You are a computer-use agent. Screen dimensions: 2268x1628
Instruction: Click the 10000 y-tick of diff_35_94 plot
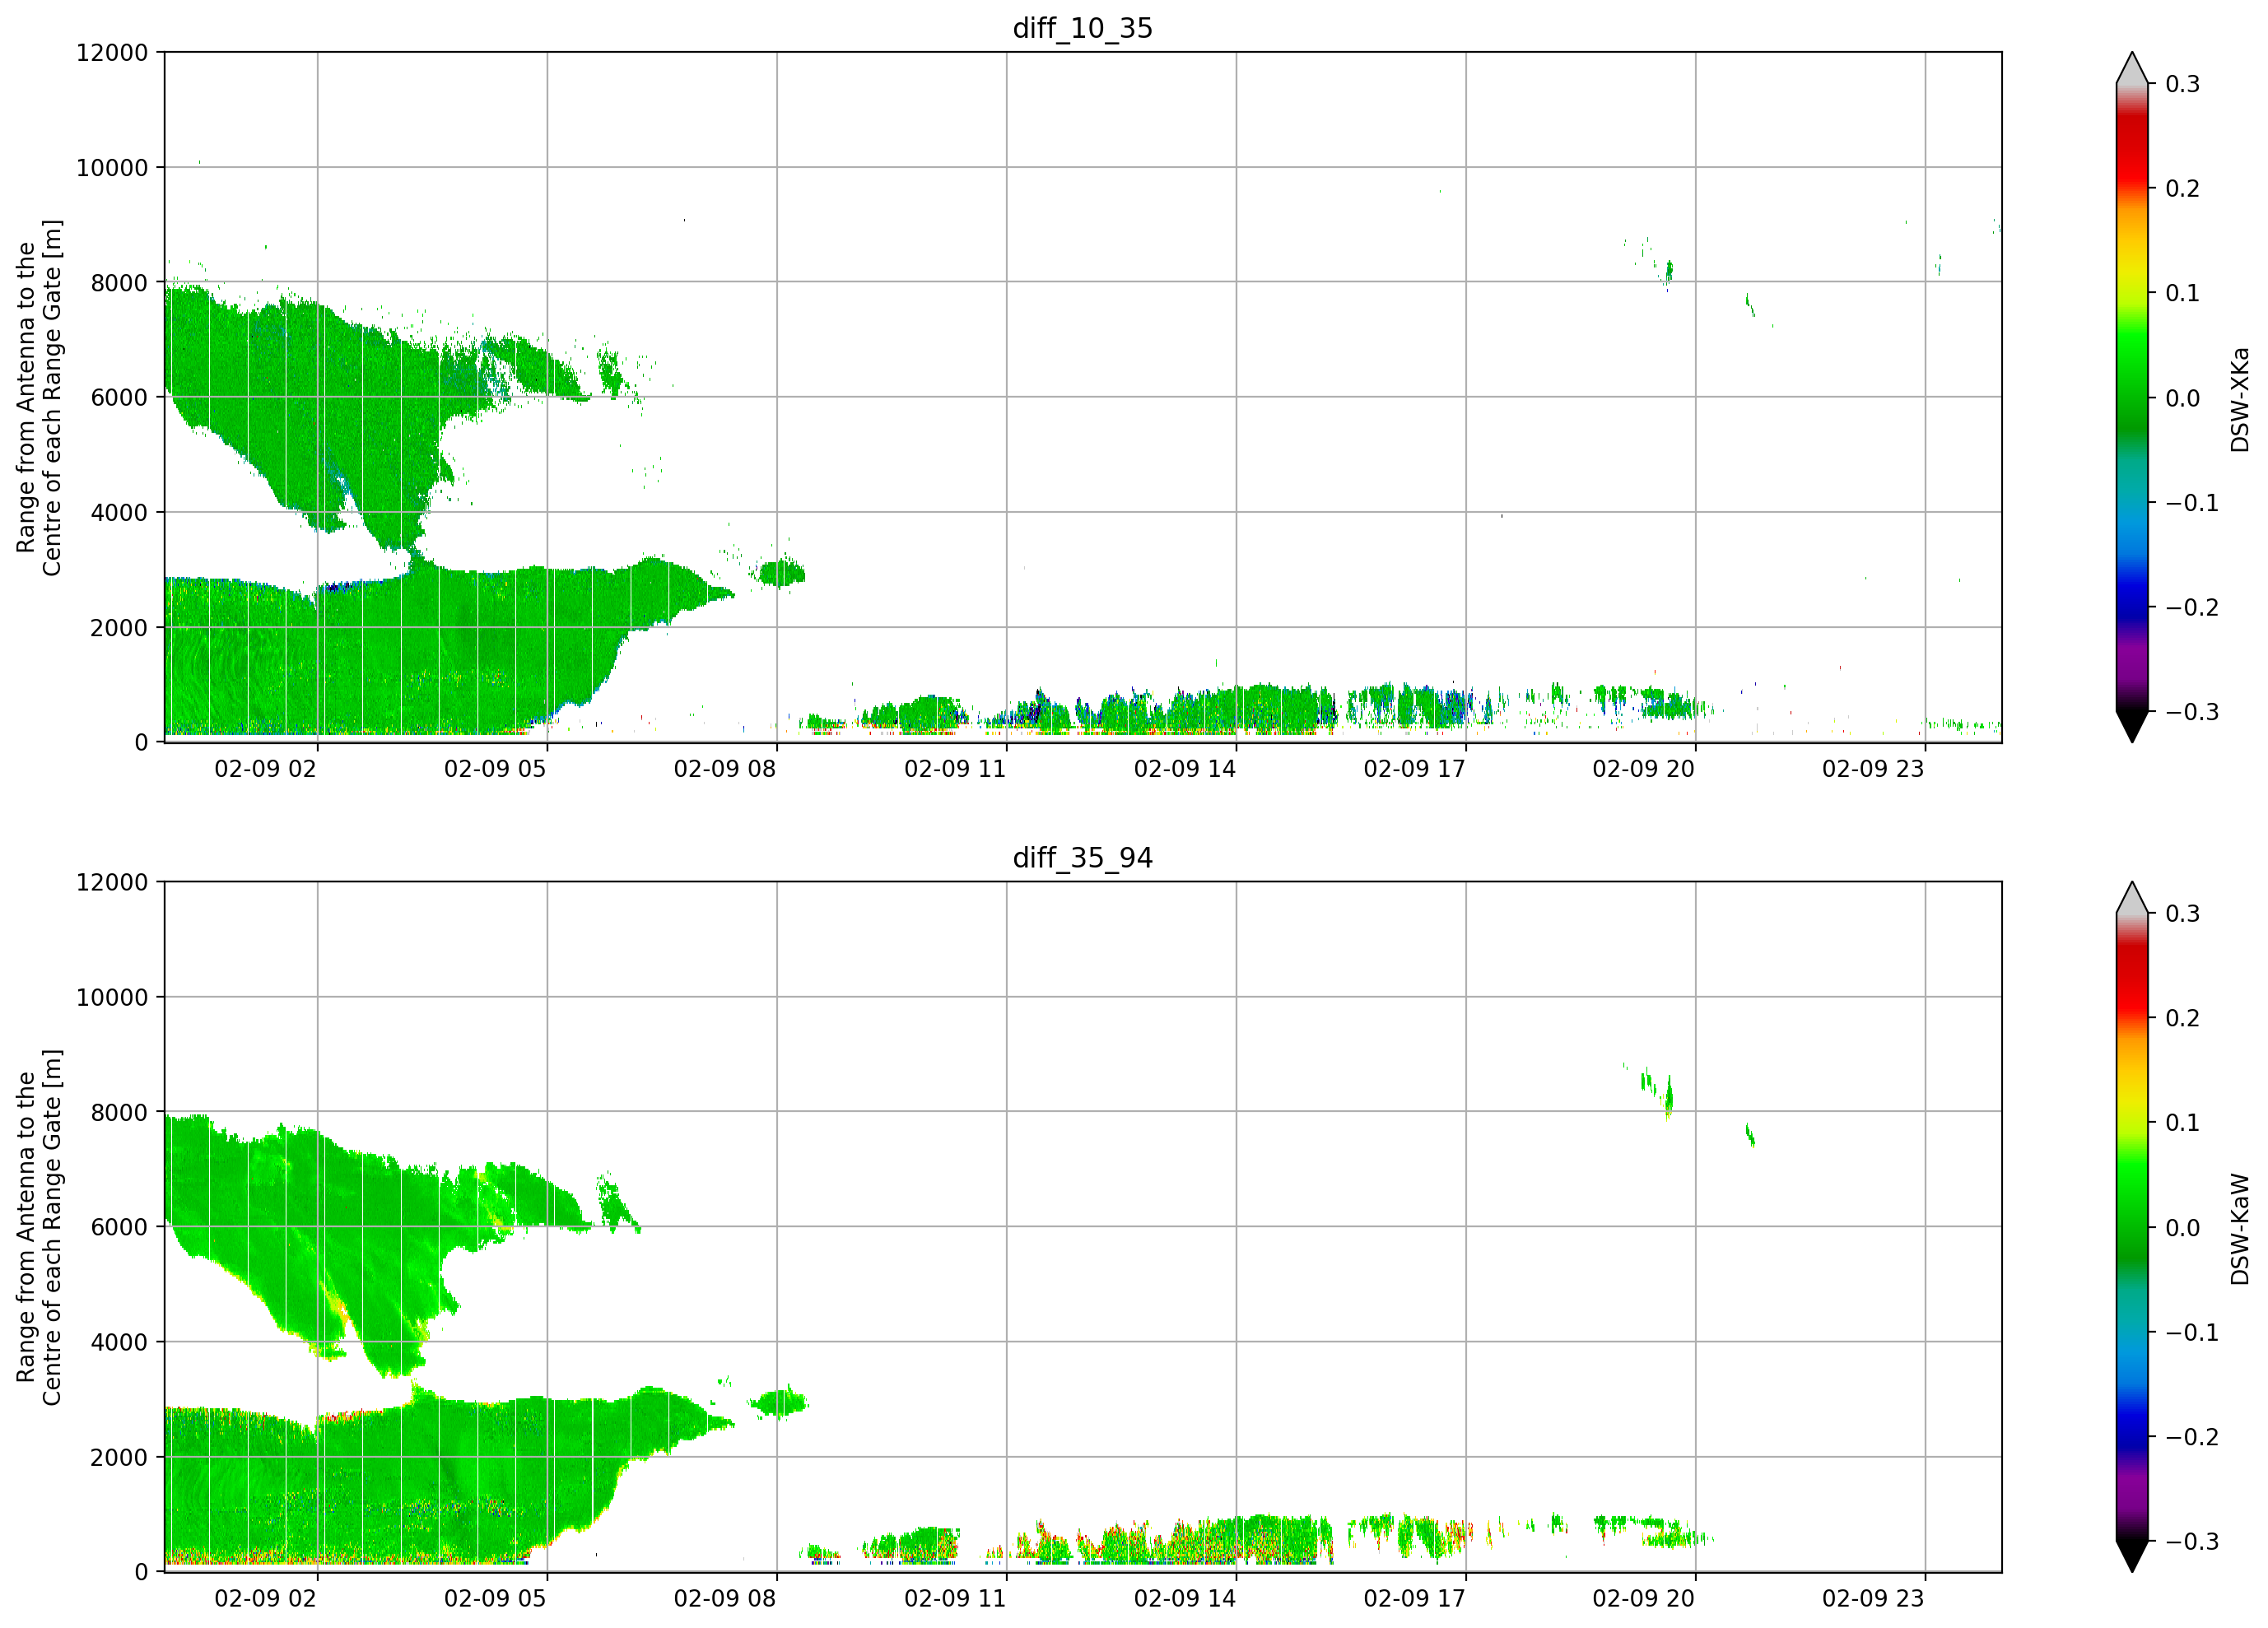[112, 997]
